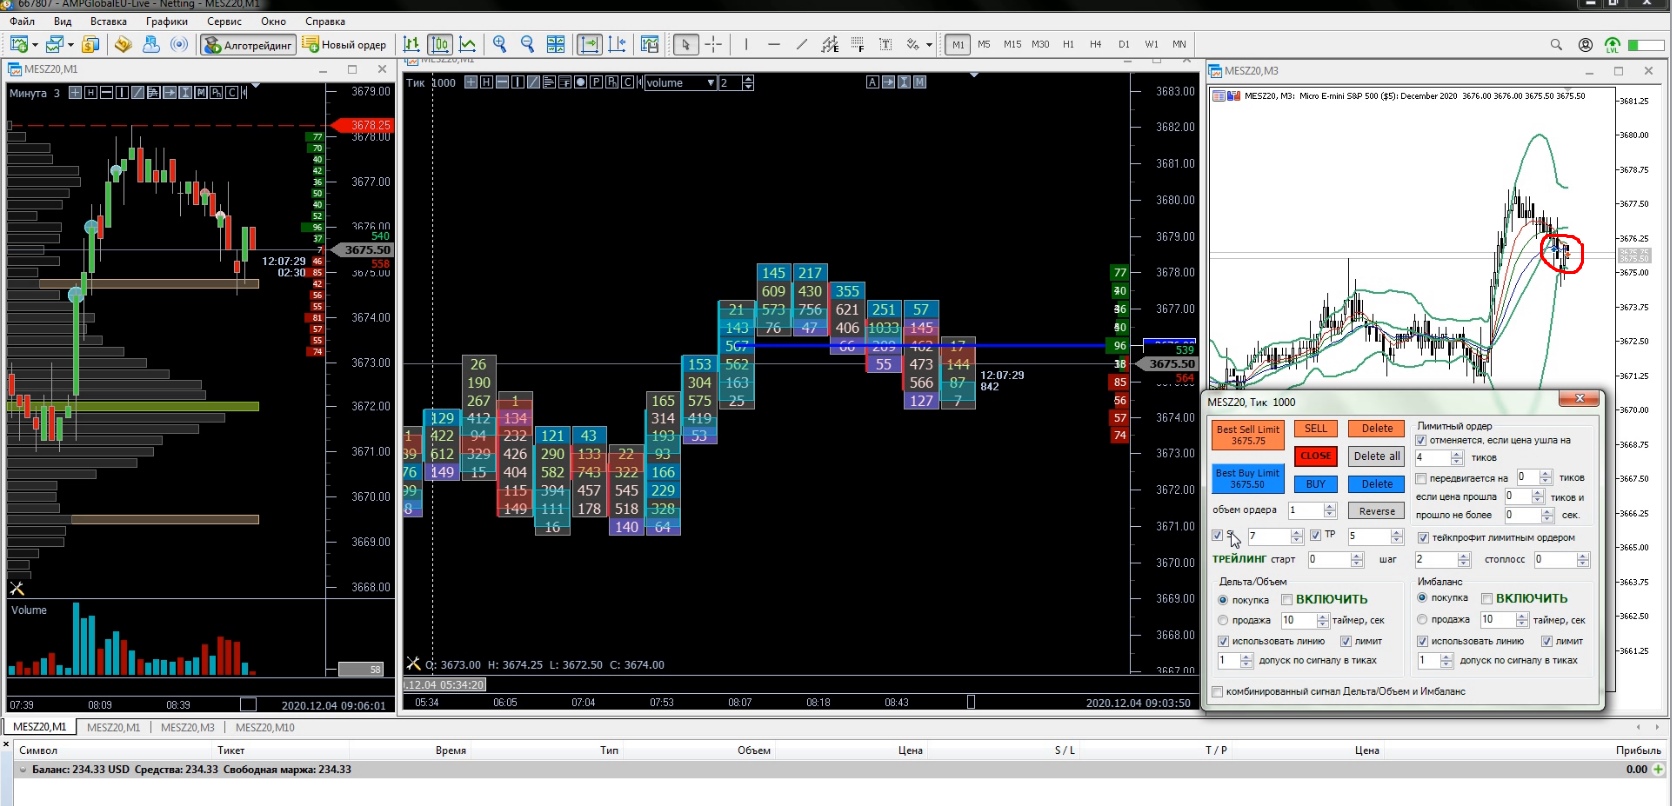
Task: Draw a trendline
Action: click(x=802, y=44)
